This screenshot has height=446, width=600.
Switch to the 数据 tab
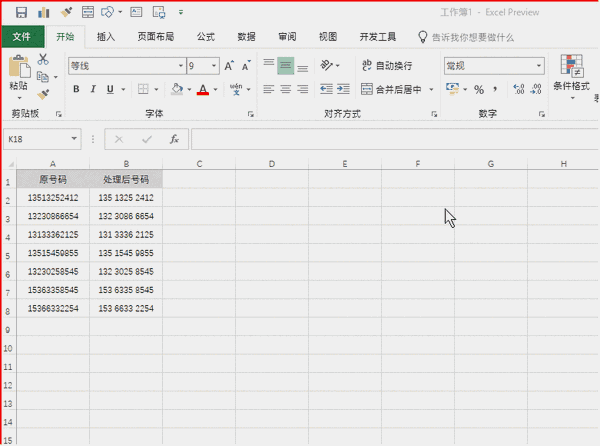246,37
